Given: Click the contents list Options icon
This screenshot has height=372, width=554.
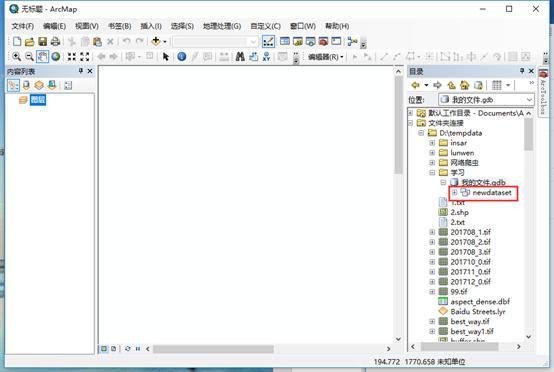Looking at the screenshot, I should point(68,85).
